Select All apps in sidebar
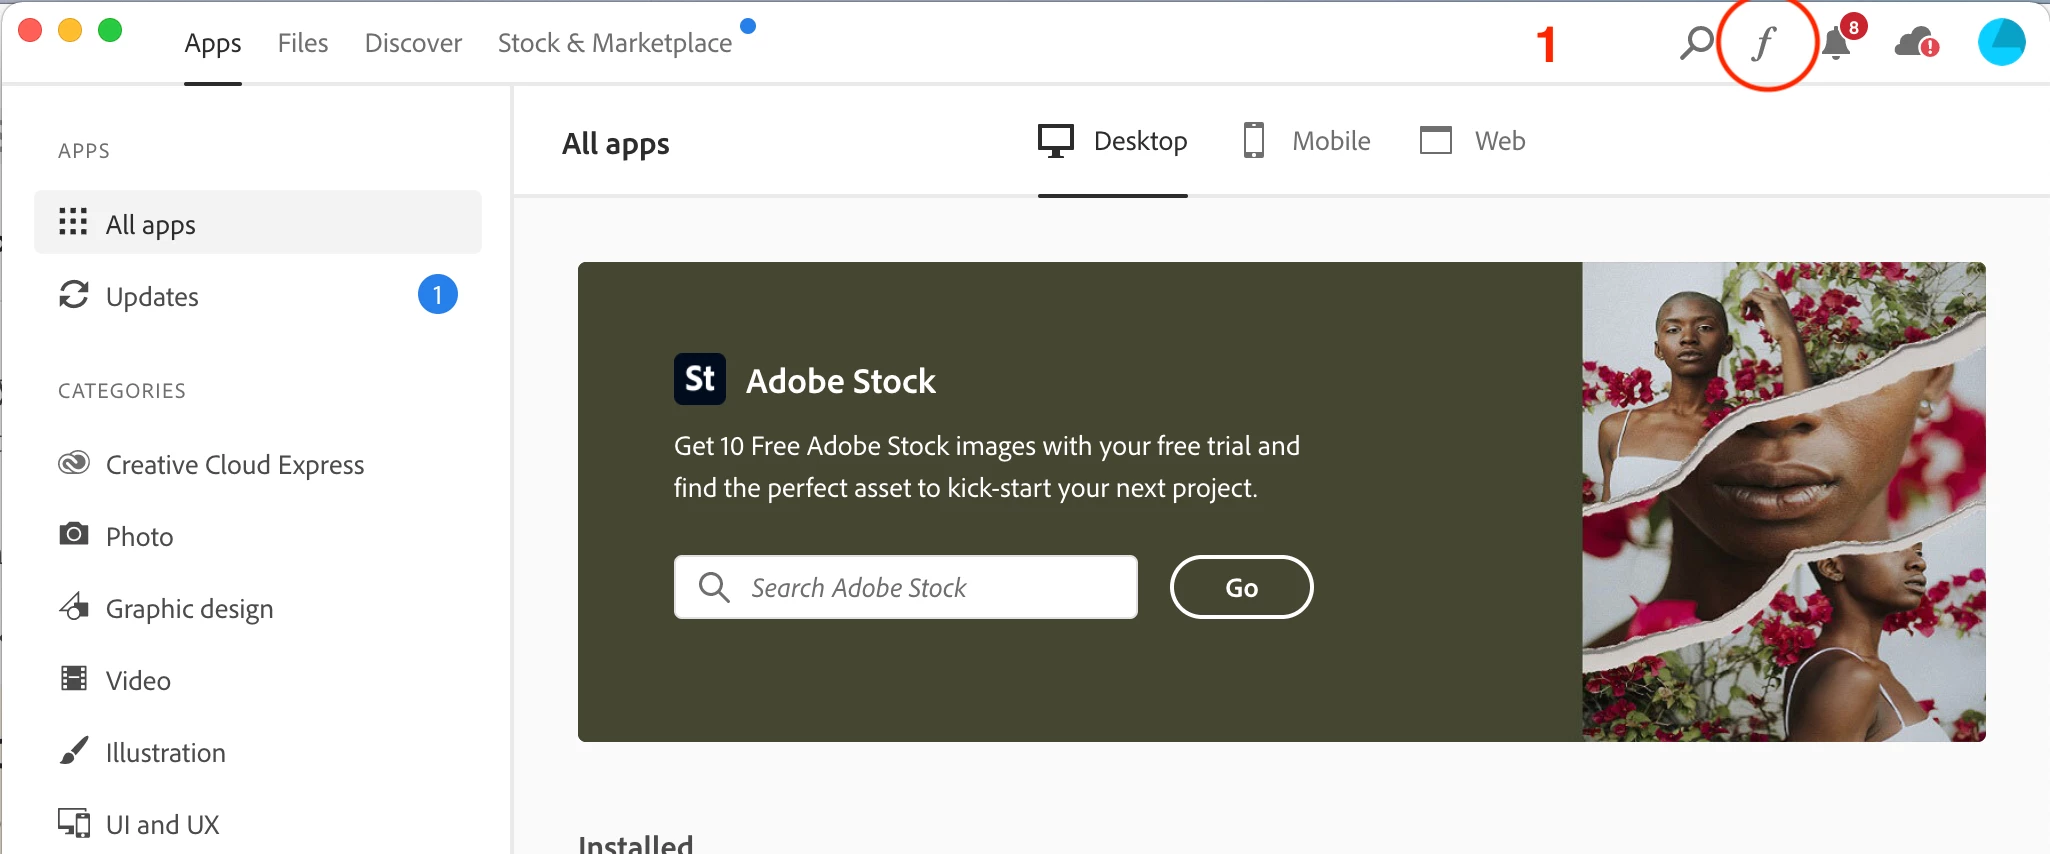Viewport: 2050px width, 854px height. point(258,222)
